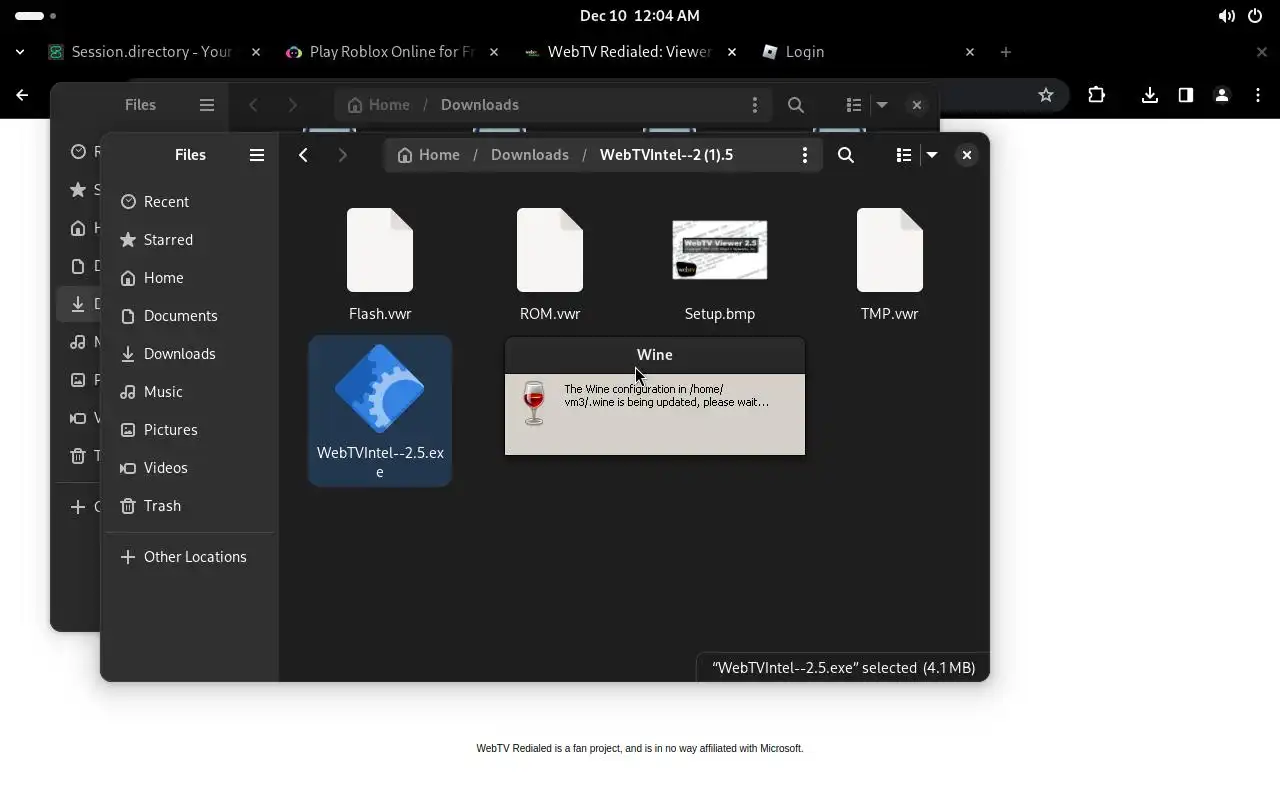Click Home breadcrumb in back Files window
The image size is (1280, 800).
378,105
